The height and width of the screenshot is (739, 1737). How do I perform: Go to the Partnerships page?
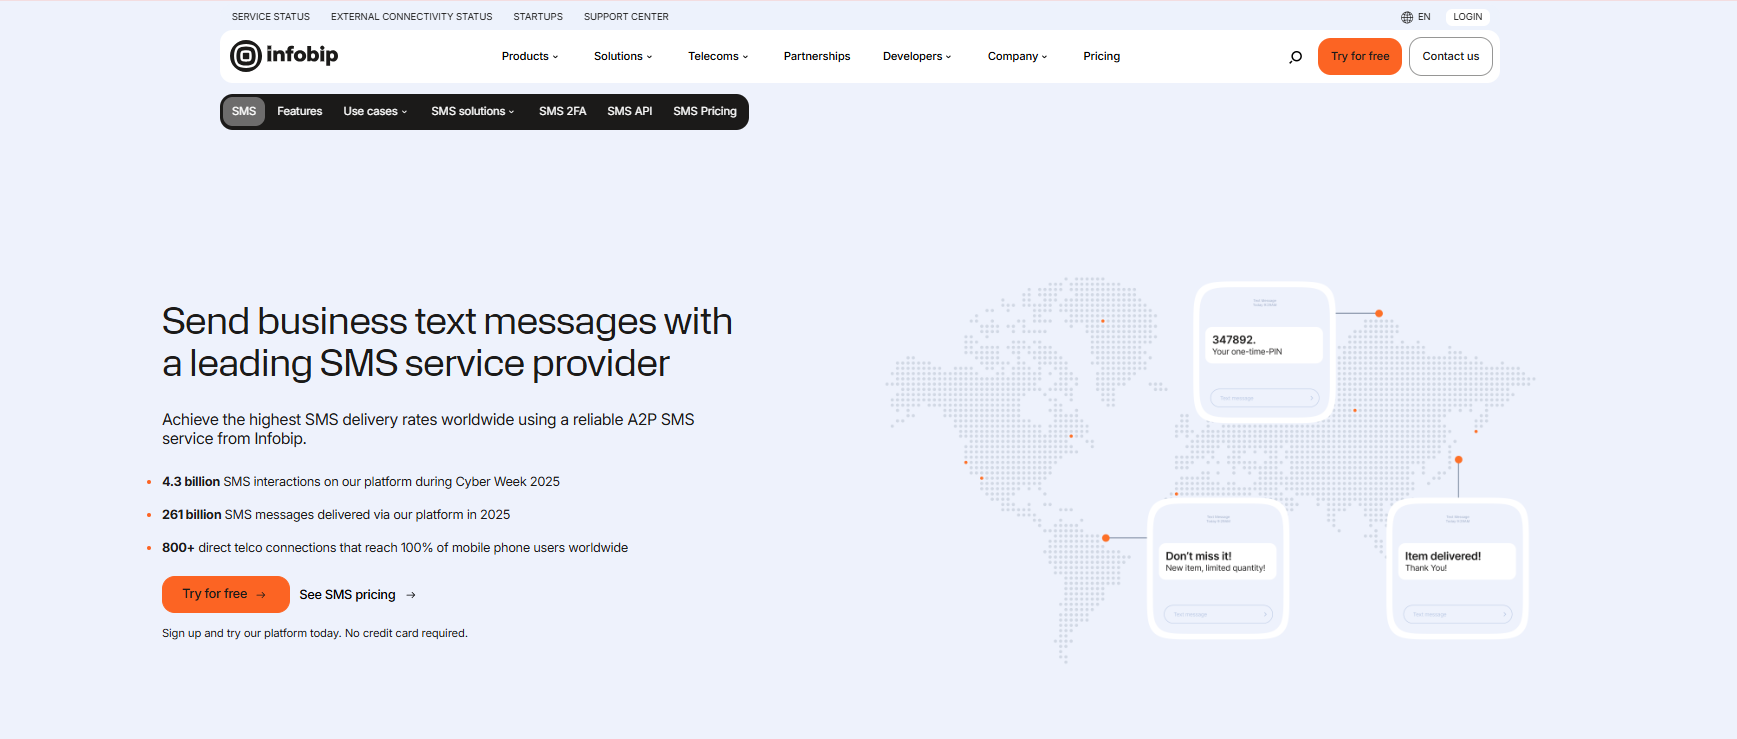click(x=817, y=57)
